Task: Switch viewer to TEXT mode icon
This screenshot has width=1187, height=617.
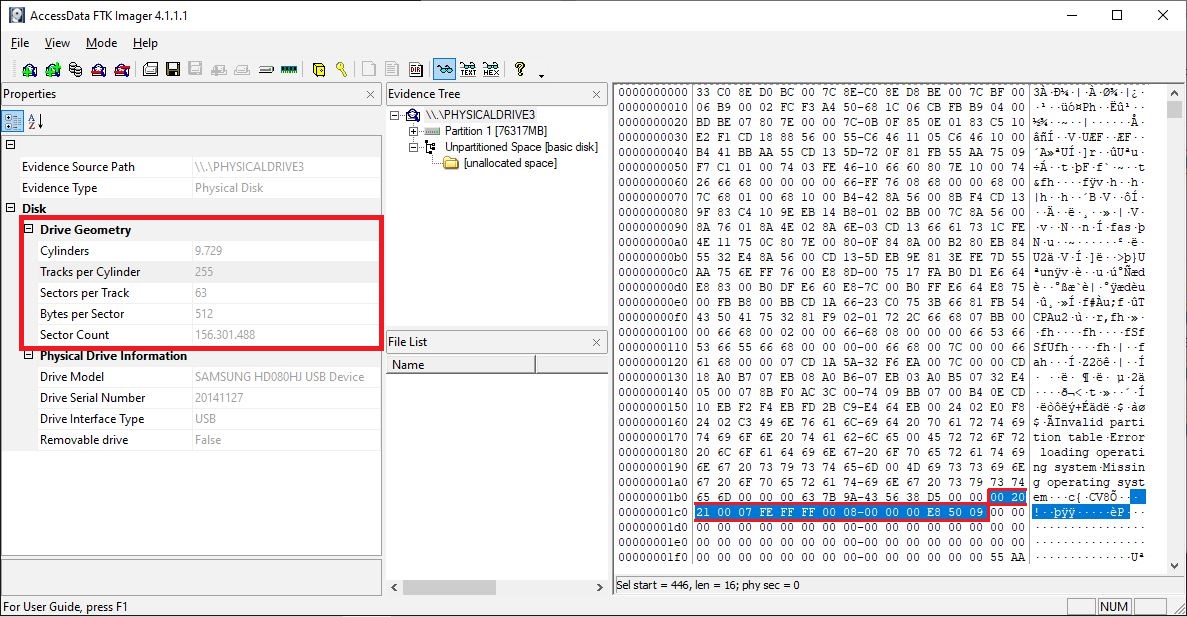Action: (x=468, y=70)
